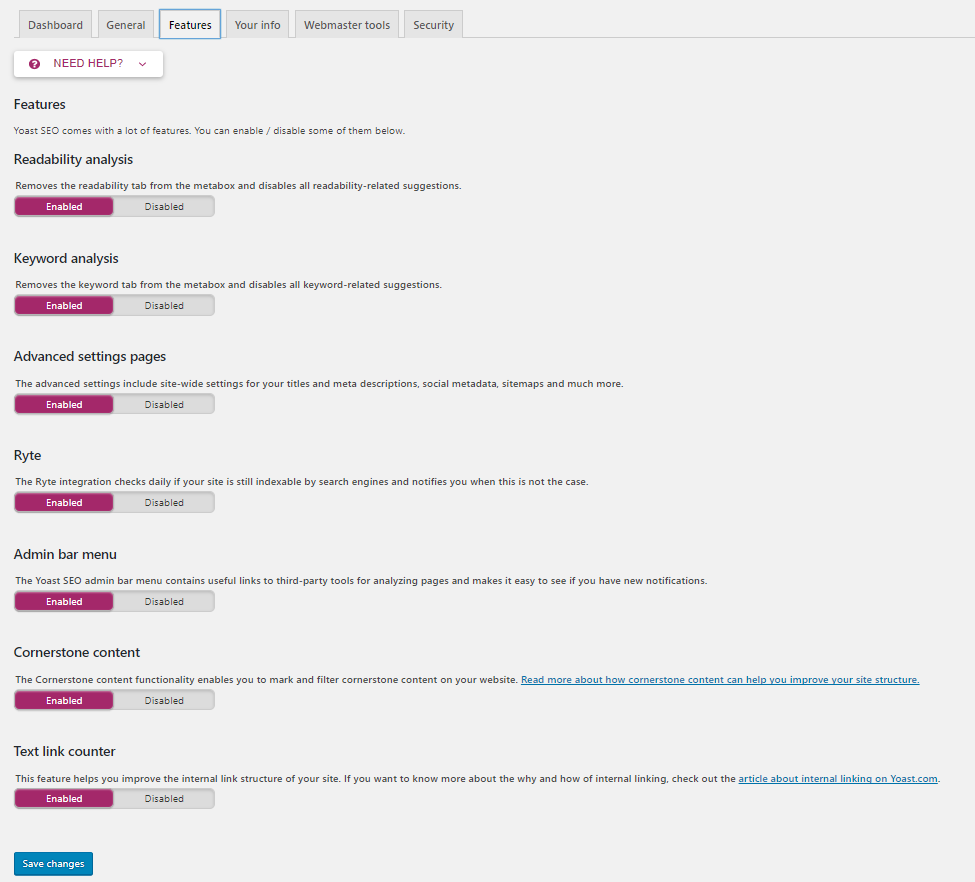The height and width of the screenshot is (882, 975).
Task: Enable the Ryte integration
Action: click(x=64, y=503)
